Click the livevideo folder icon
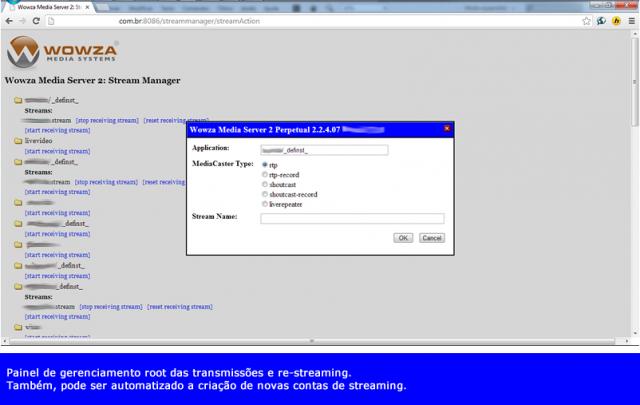This screenshot has width=640, height=405. coord(18,141)
